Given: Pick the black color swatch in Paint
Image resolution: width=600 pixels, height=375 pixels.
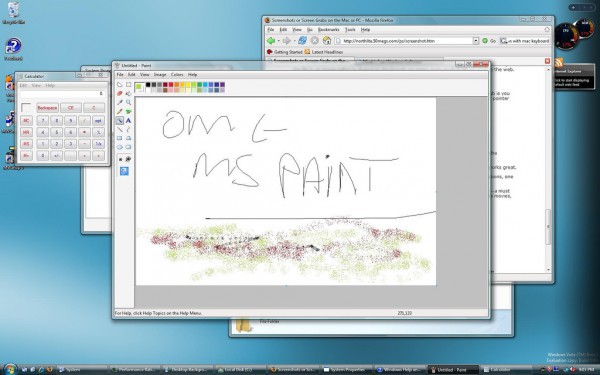Looking at the screenshot, I should (x=148, y=85).
